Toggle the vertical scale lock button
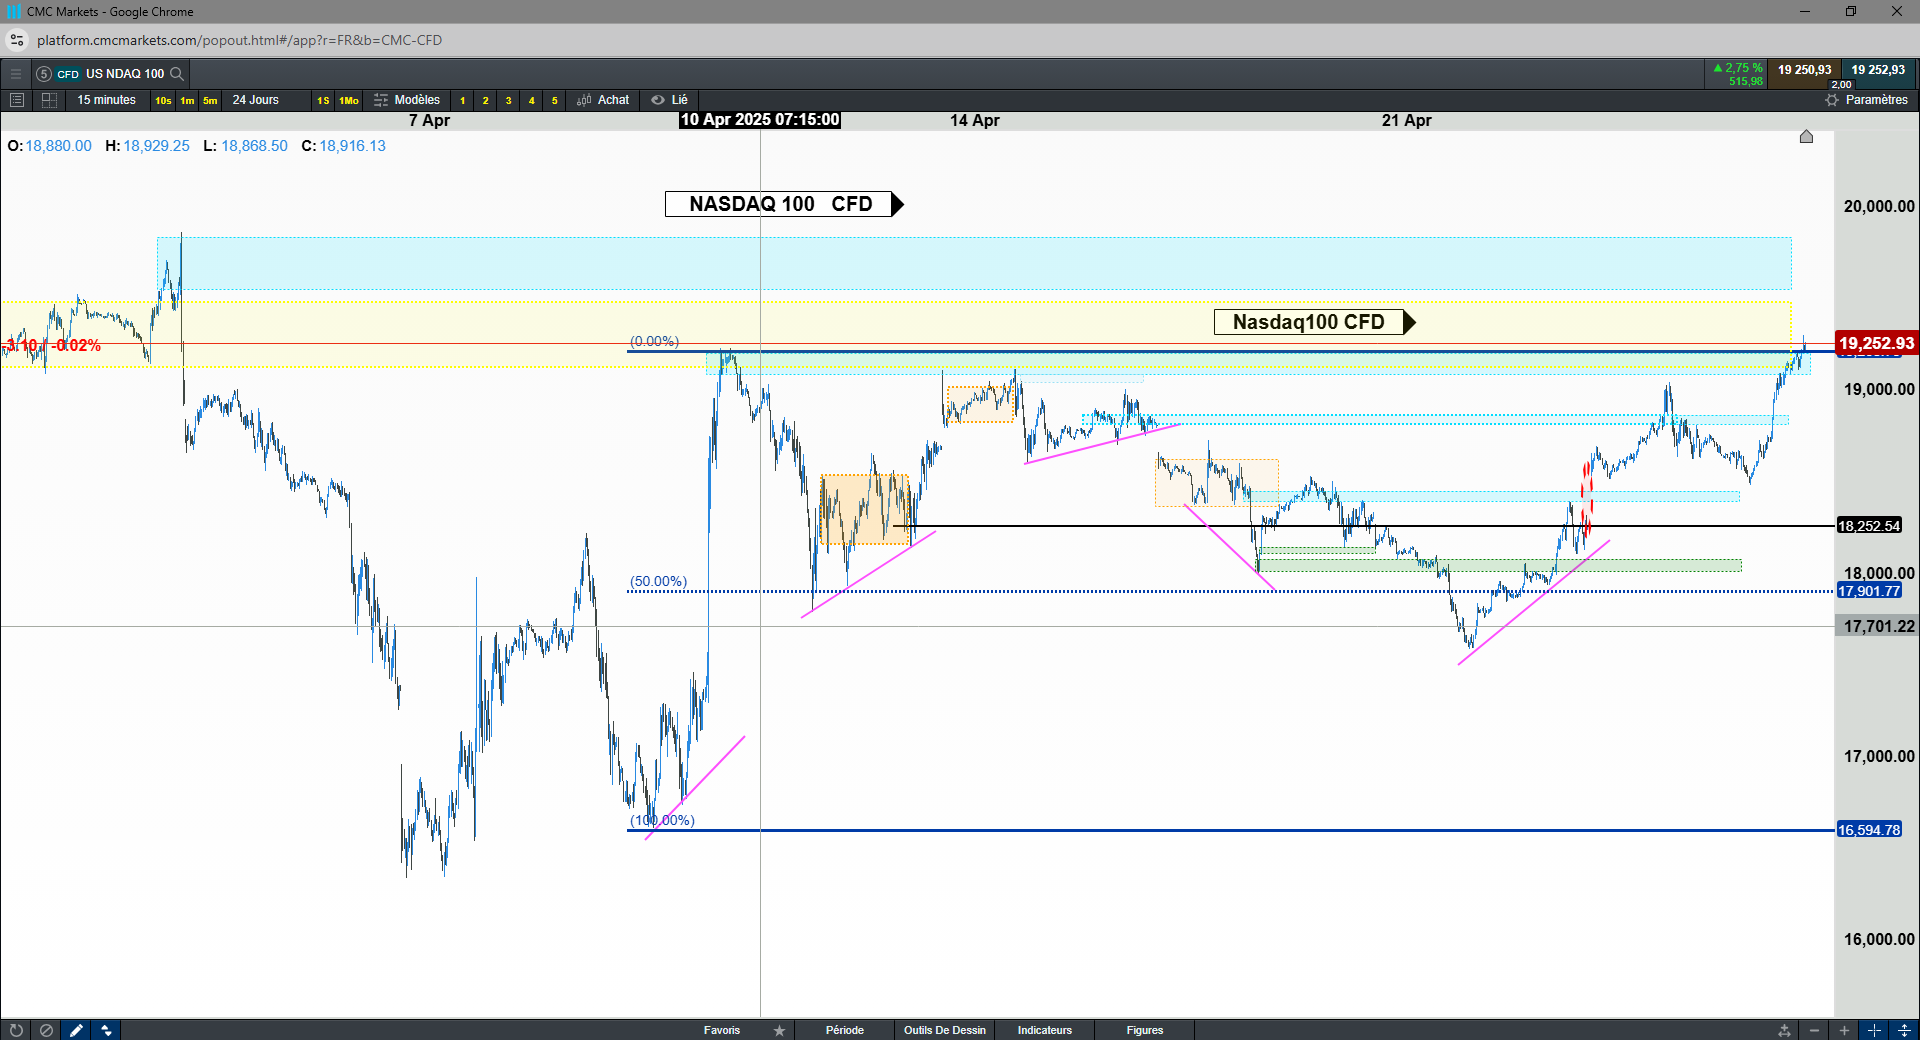Screen dimensions: 1920x1040 coord(1904,1030)
